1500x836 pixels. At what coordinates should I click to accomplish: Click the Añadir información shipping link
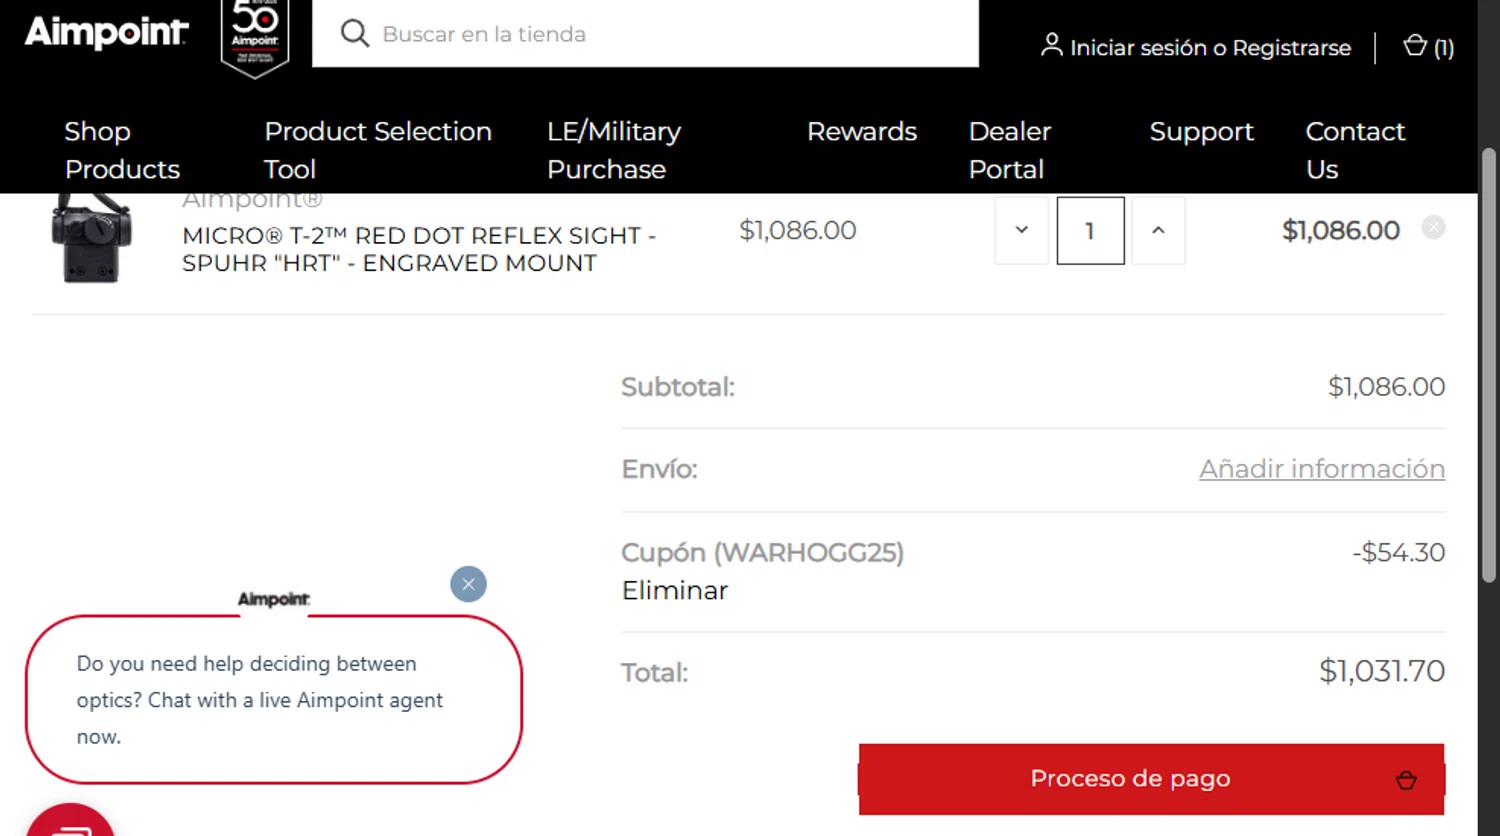(1322, 468)
